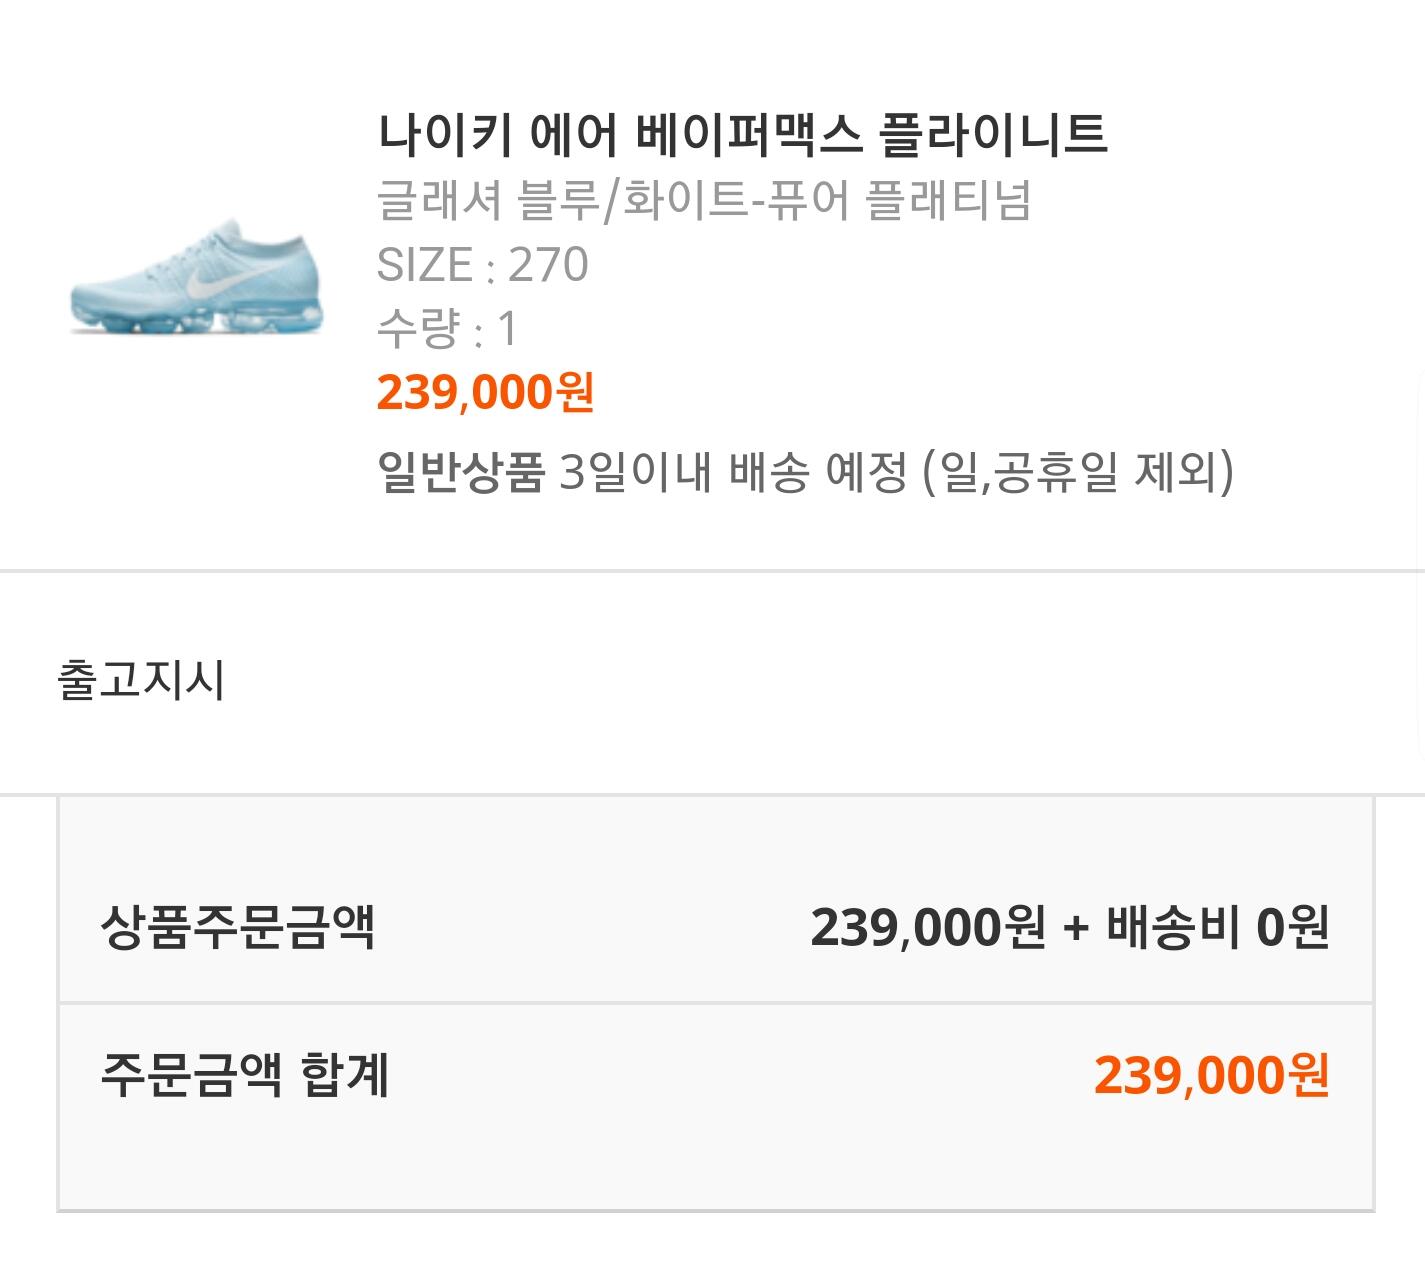Click the plus sign before 배송비
This screenshot has width=1425, height=1286.
click(x=1075, y=928)
